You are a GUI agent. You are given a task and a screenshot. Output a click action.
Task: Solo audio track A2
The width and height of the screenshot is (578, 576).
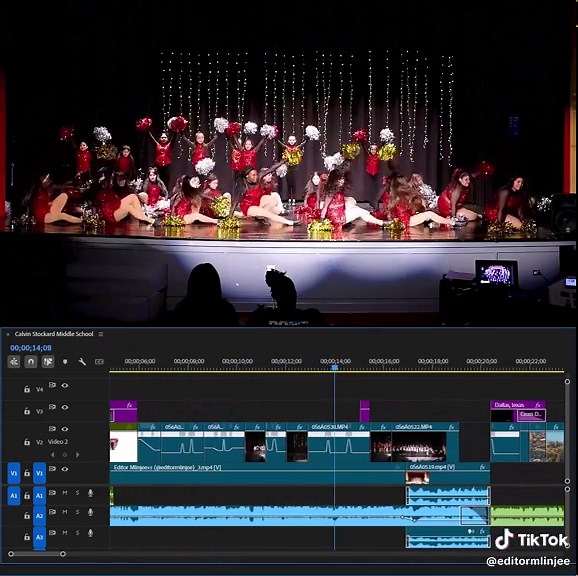coord(77,512)
